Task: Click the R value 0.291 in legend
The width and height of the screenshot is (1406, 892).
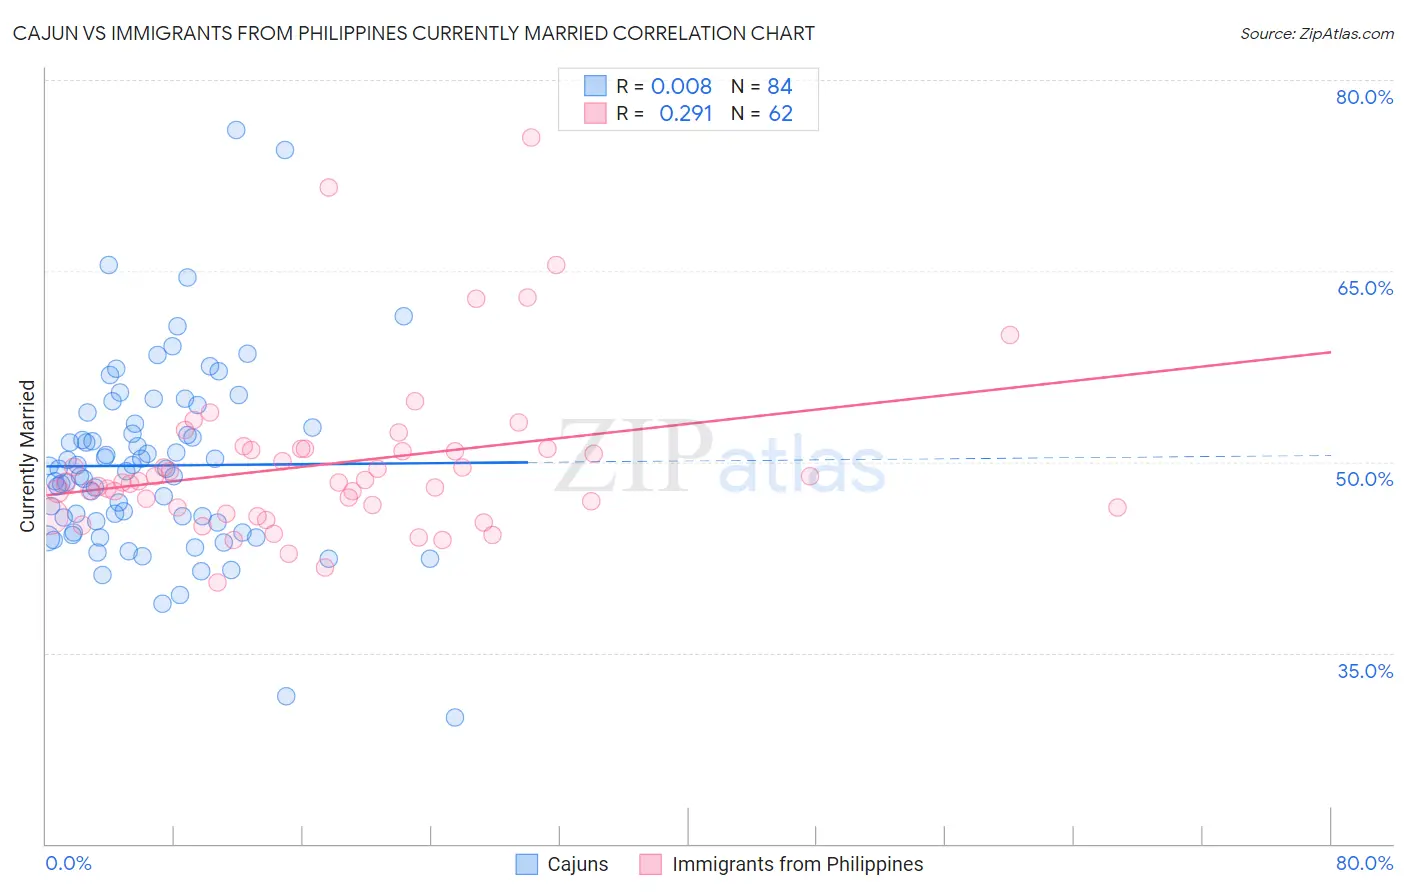Action: (685, 113)
